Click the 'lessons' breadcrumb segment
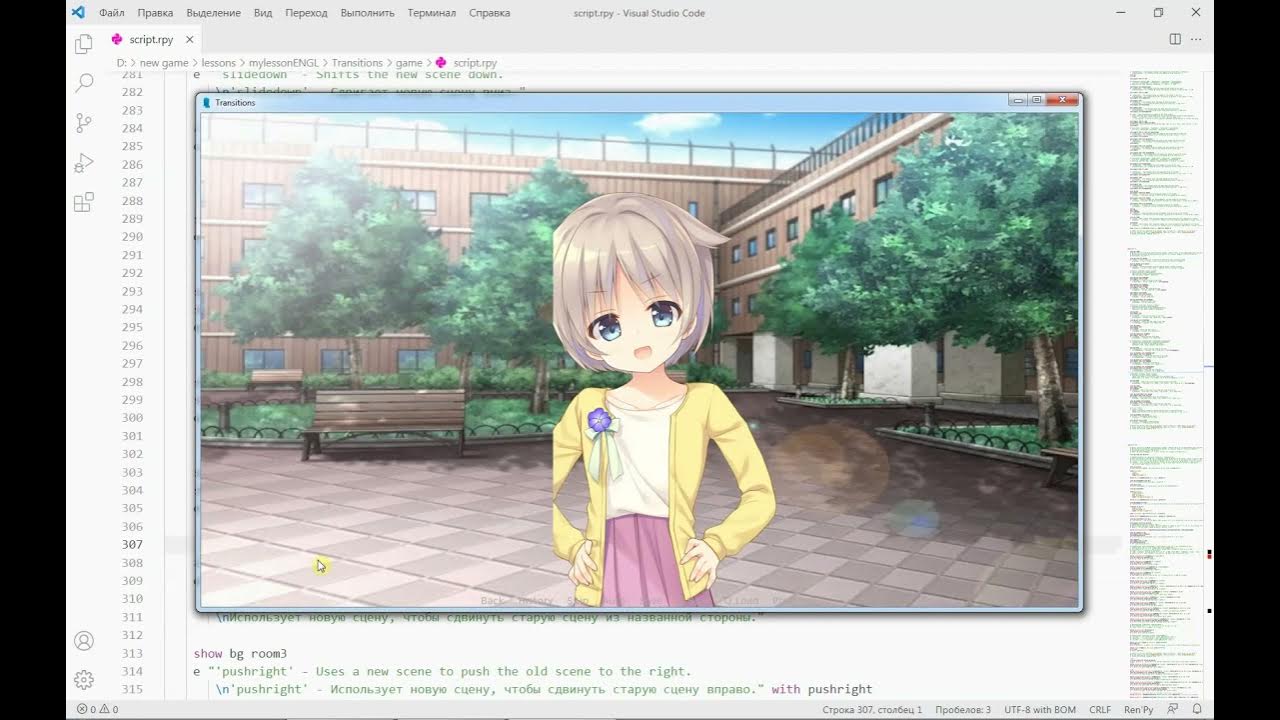The image size is (1280, 720). 219,63
